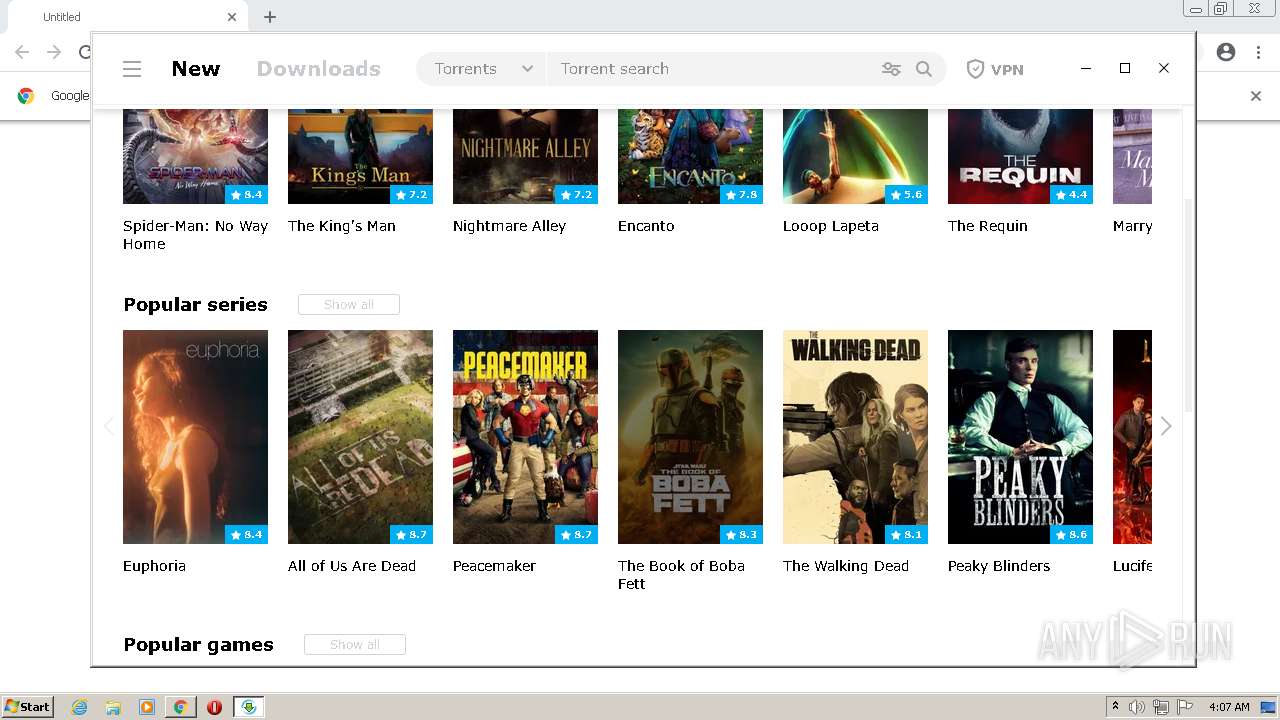Open The King's Man poster

pyautogui.click(x=360, y=156)
